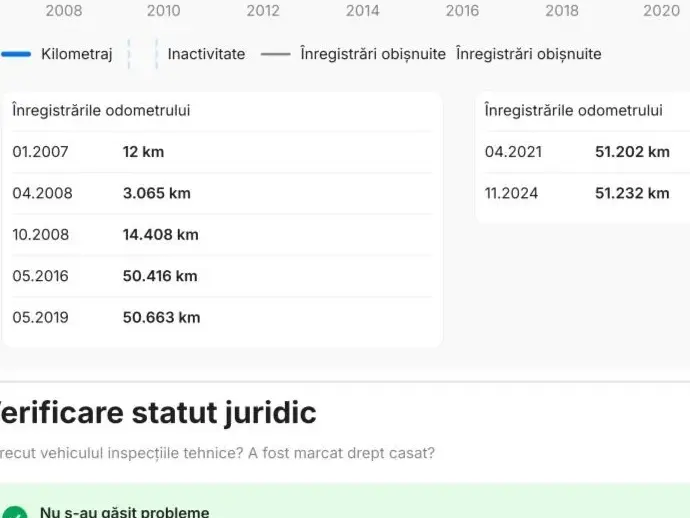Click the 50.416 km reading
This screenshot has height=518, width=690.
[x=160, y=276]
